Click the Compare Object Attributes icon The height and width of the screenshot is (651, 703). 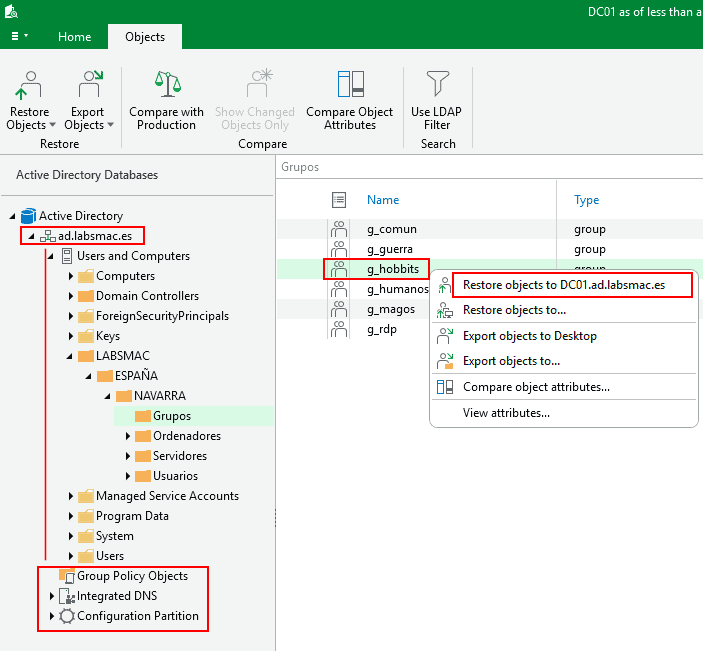pos(350,84)
